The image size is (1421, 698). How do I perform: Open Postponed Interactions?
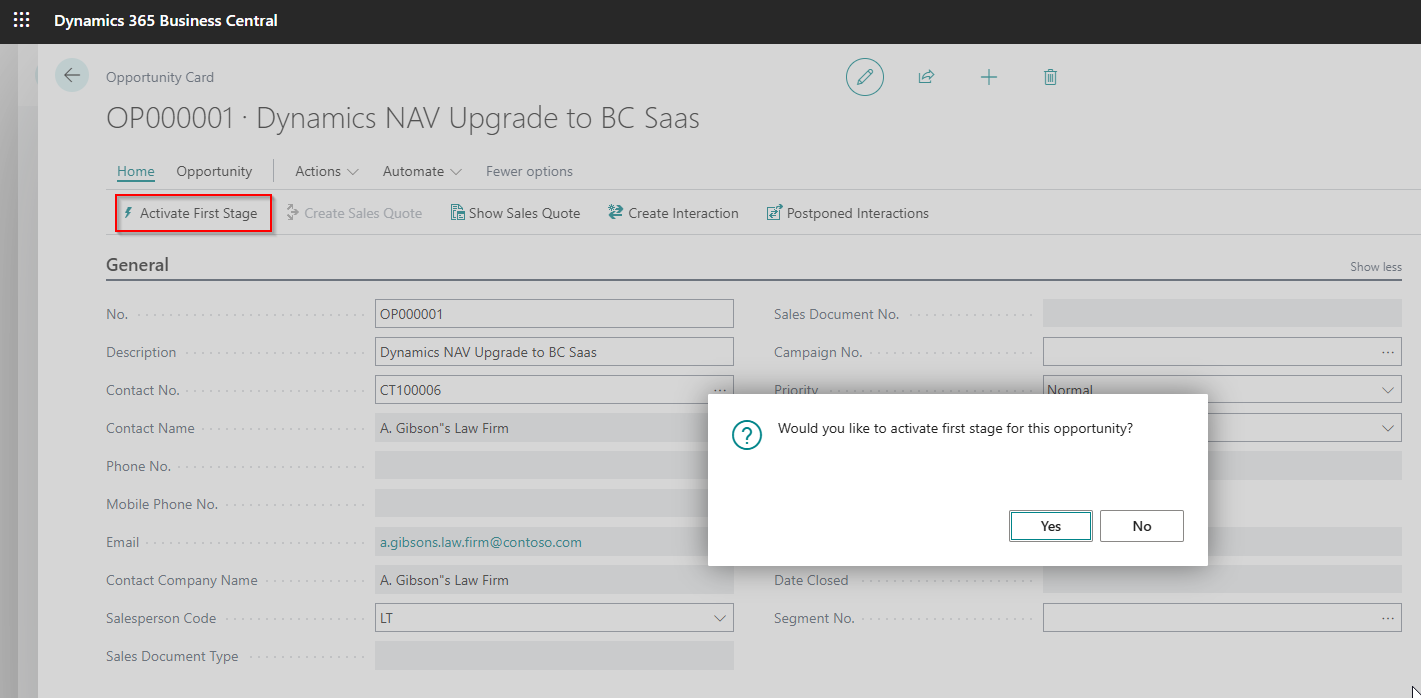coord(847,213)
